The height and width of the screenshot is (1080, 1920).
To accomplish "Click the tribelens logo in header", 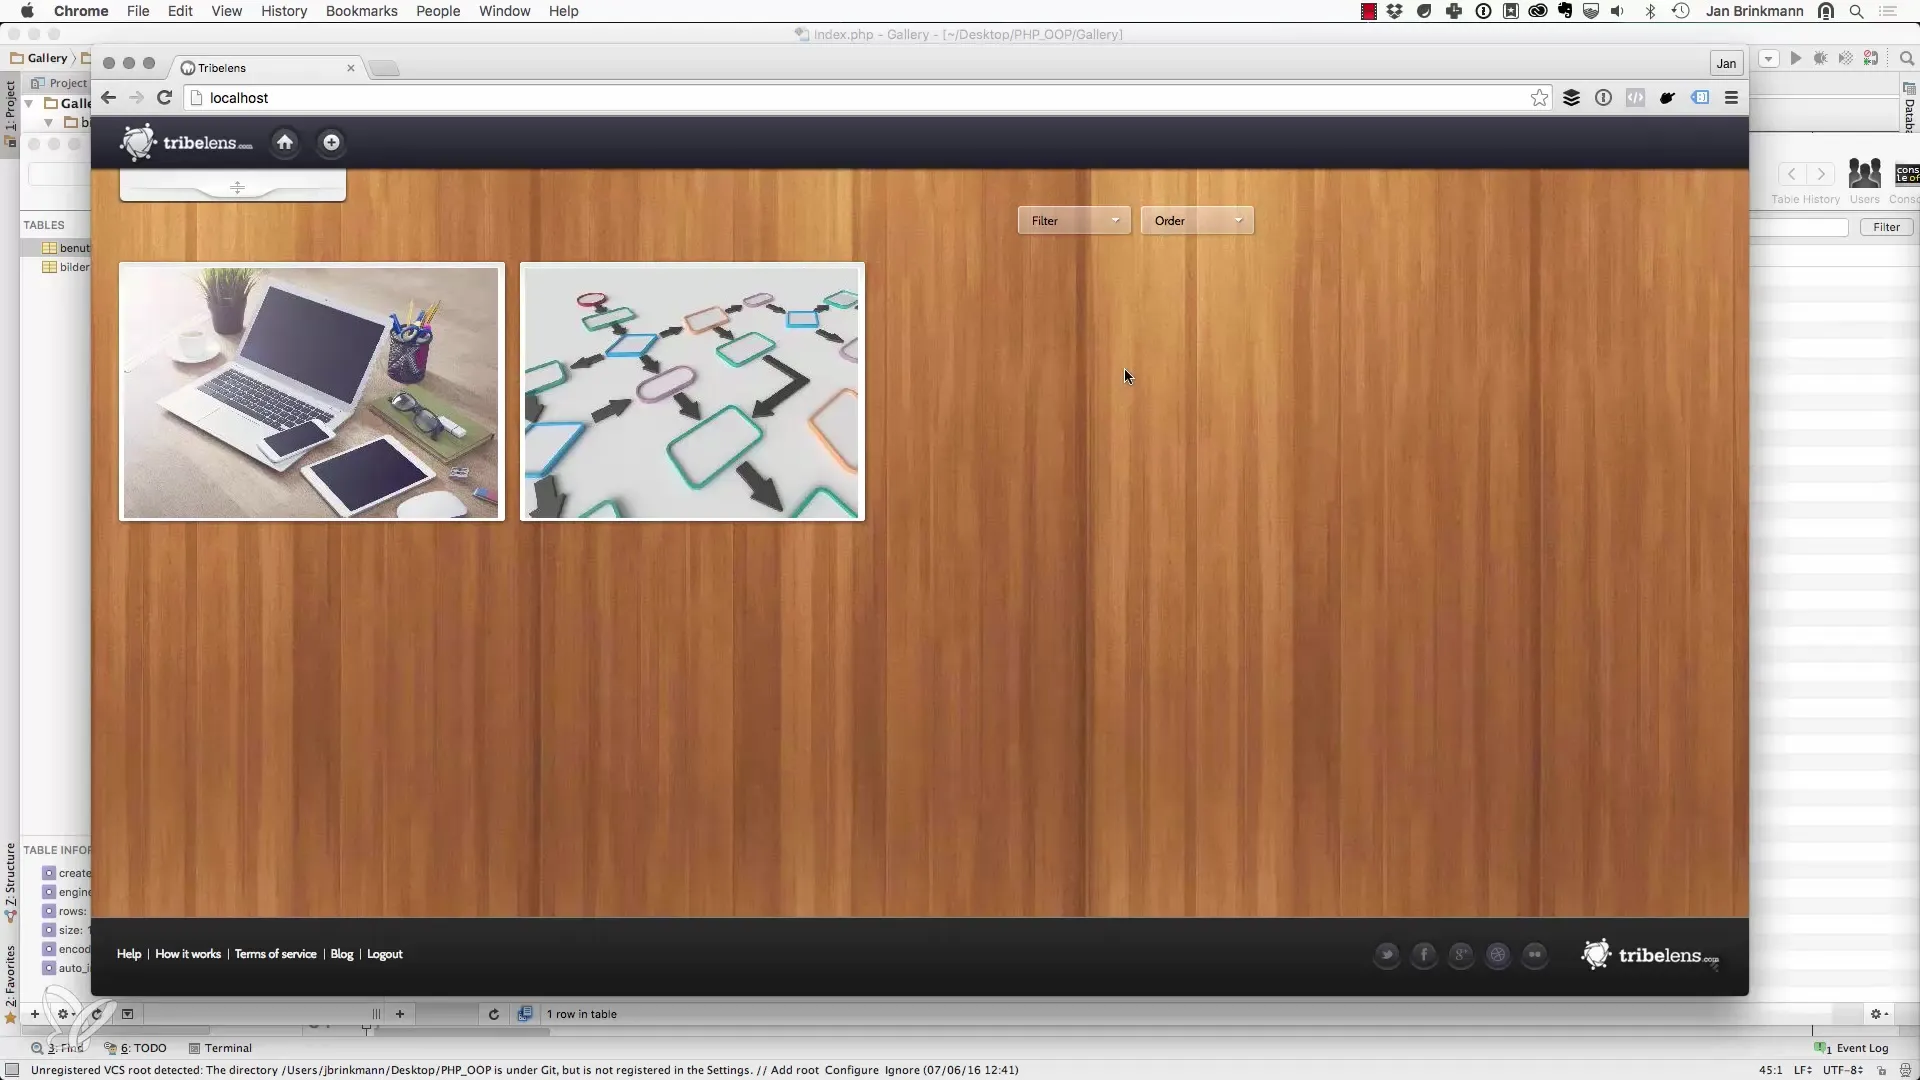I will (x=187, y=143).
